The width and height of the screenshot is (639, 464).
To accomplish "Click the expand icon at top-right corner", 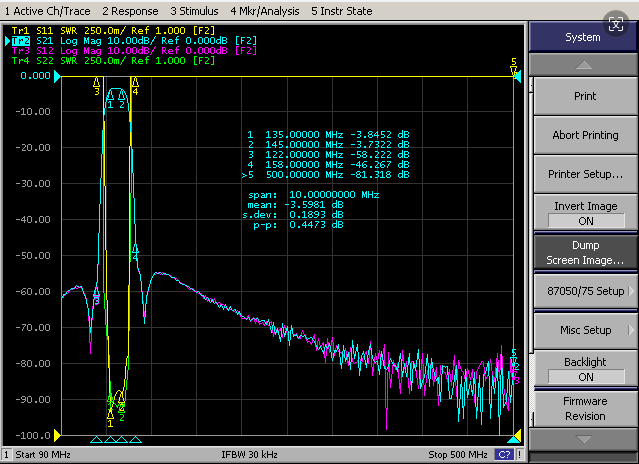I will tap(615, 24).
